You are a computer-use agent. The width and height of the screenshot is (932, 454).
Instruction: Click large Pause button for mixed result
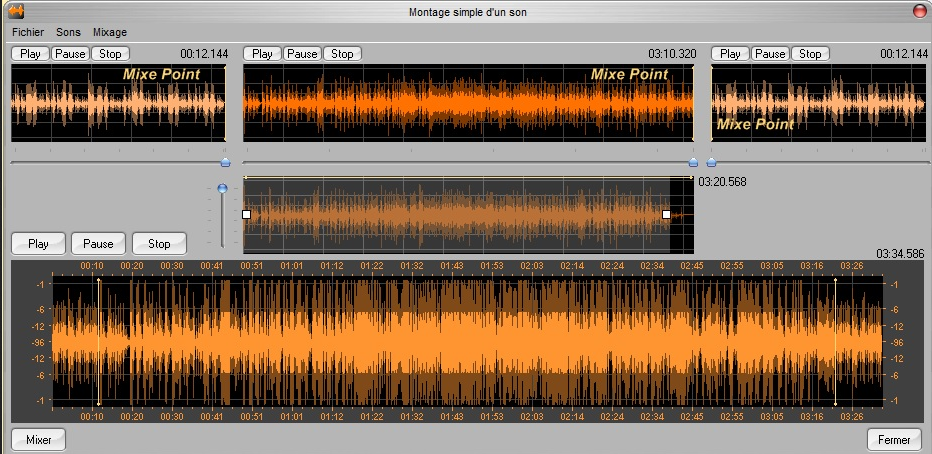tap(98, 244)
